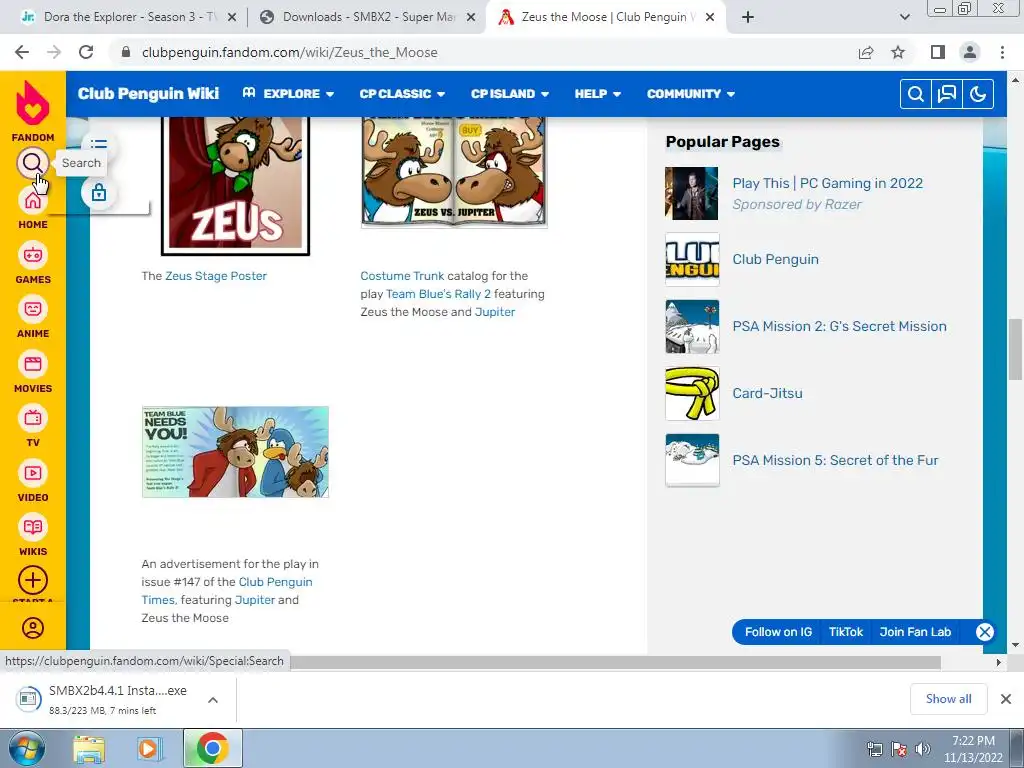View site security padlock info
This screenshot has width=1024, height=768.
(126, 52)
